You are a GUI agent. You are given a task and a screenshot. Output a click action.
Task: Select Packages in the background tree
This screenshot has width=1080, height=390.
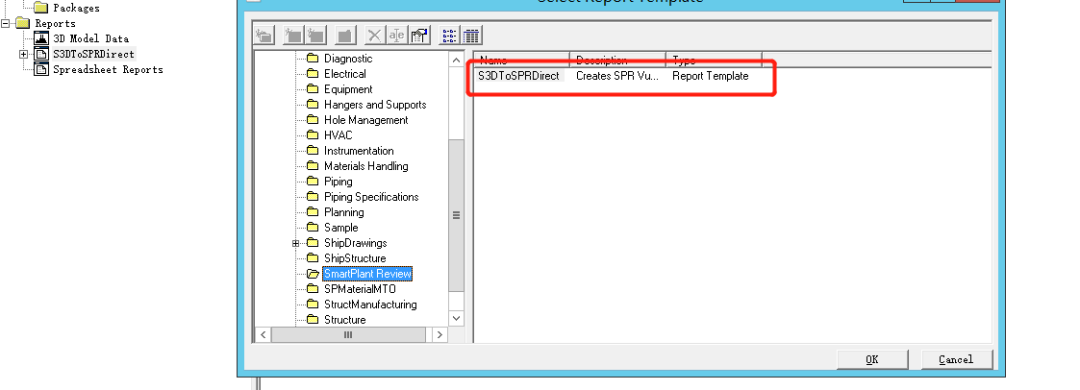76,8
